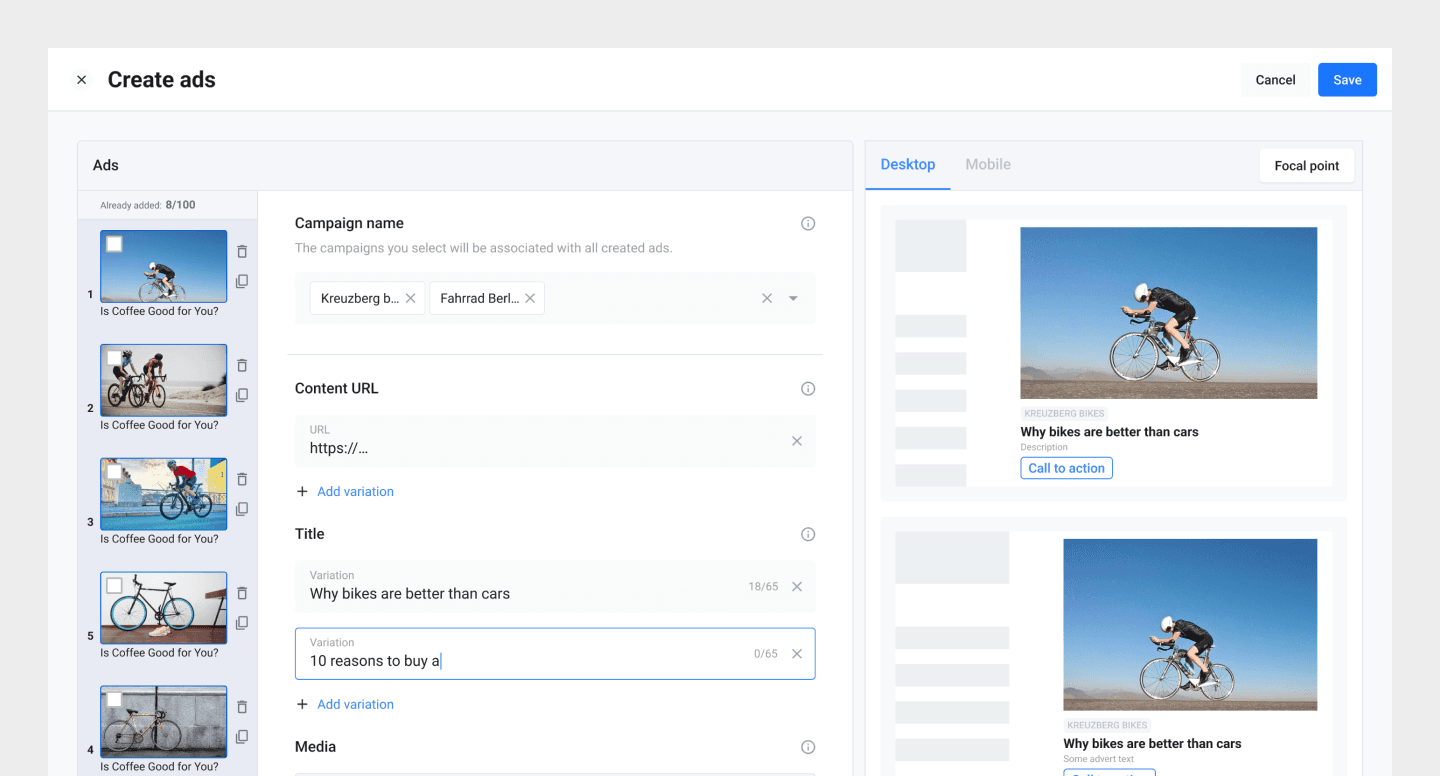The height and width of the screenshot is (776, 1440).
Task: Click the 'Already added: 8/100' counter text
Action: tap(148, 205)
